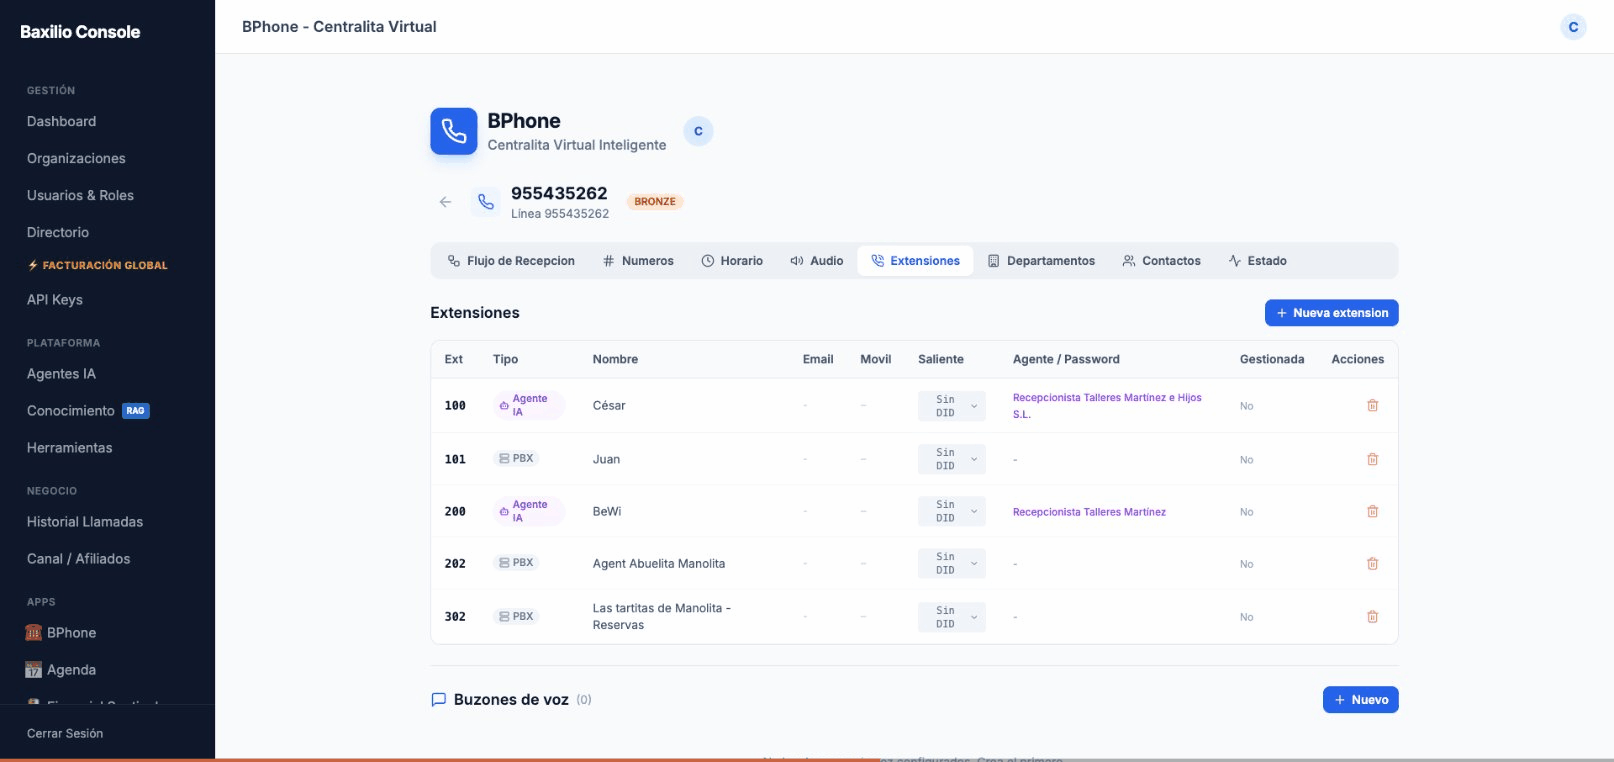Screen dimensions: 1614x762
Task: Delete Agent Abuelita Manolita extension trash icon
Action: pyautogui.click(x=1372, y=564)
